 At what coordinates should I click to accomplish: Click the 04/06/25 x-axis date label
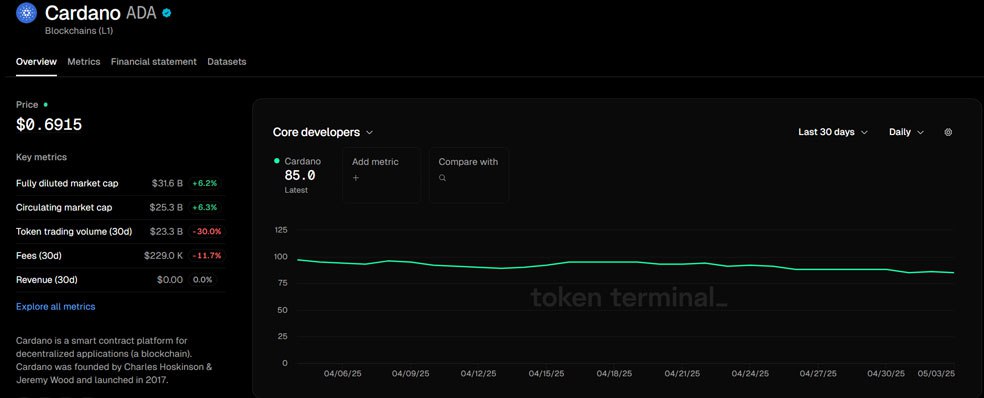(343, 374)
